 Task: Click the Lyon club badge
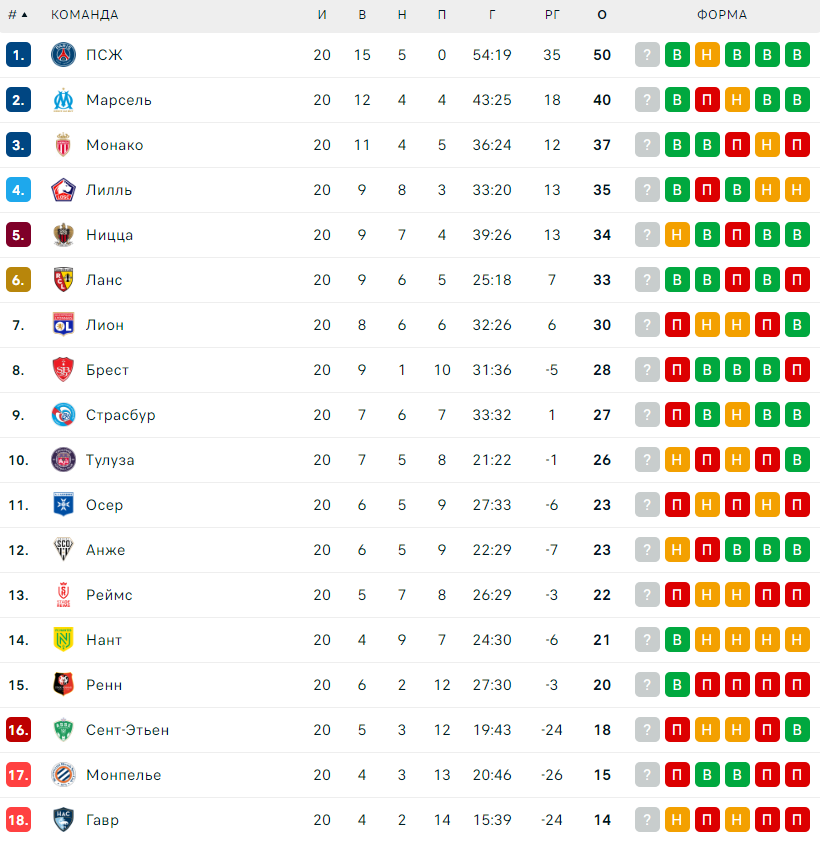click(x=64, y=325)
